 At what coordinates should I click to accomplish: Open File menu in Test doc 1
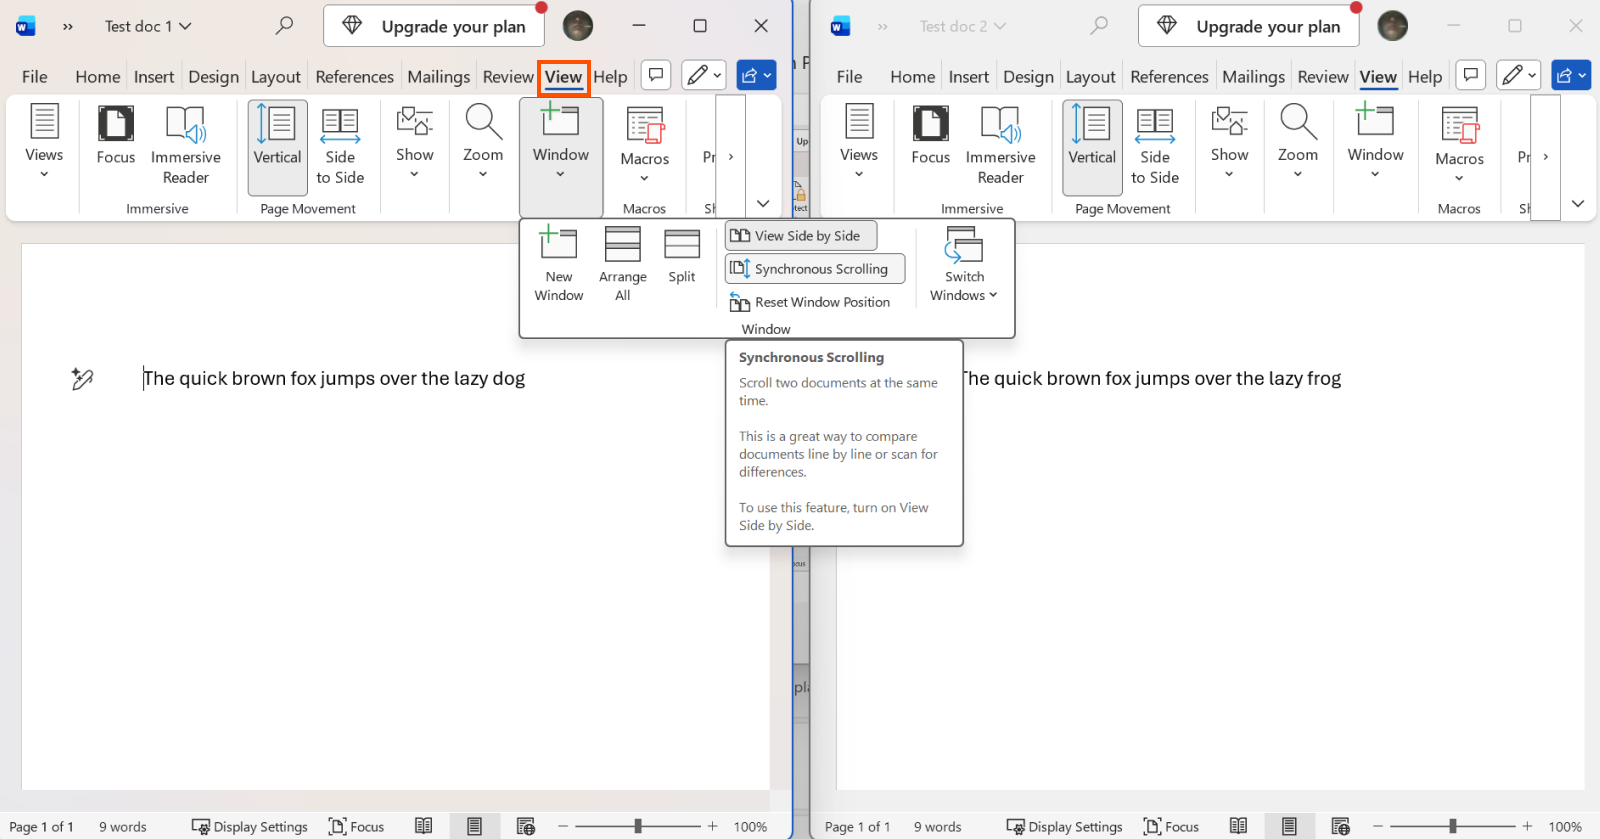pos(35,77)
